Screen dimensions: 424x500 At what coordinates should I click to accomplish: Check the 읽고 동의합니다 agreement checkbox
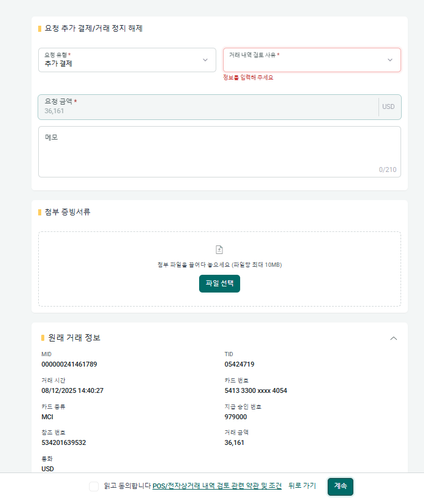[94, 486]
